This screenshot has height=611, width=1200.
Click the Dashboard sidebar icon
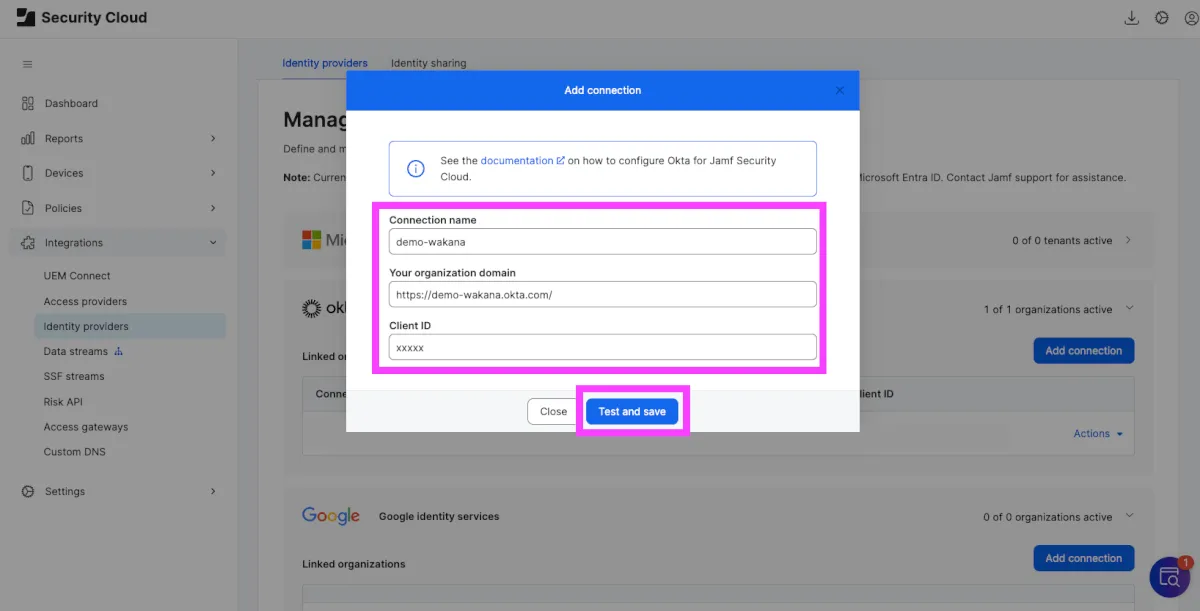tap(28, 103)
